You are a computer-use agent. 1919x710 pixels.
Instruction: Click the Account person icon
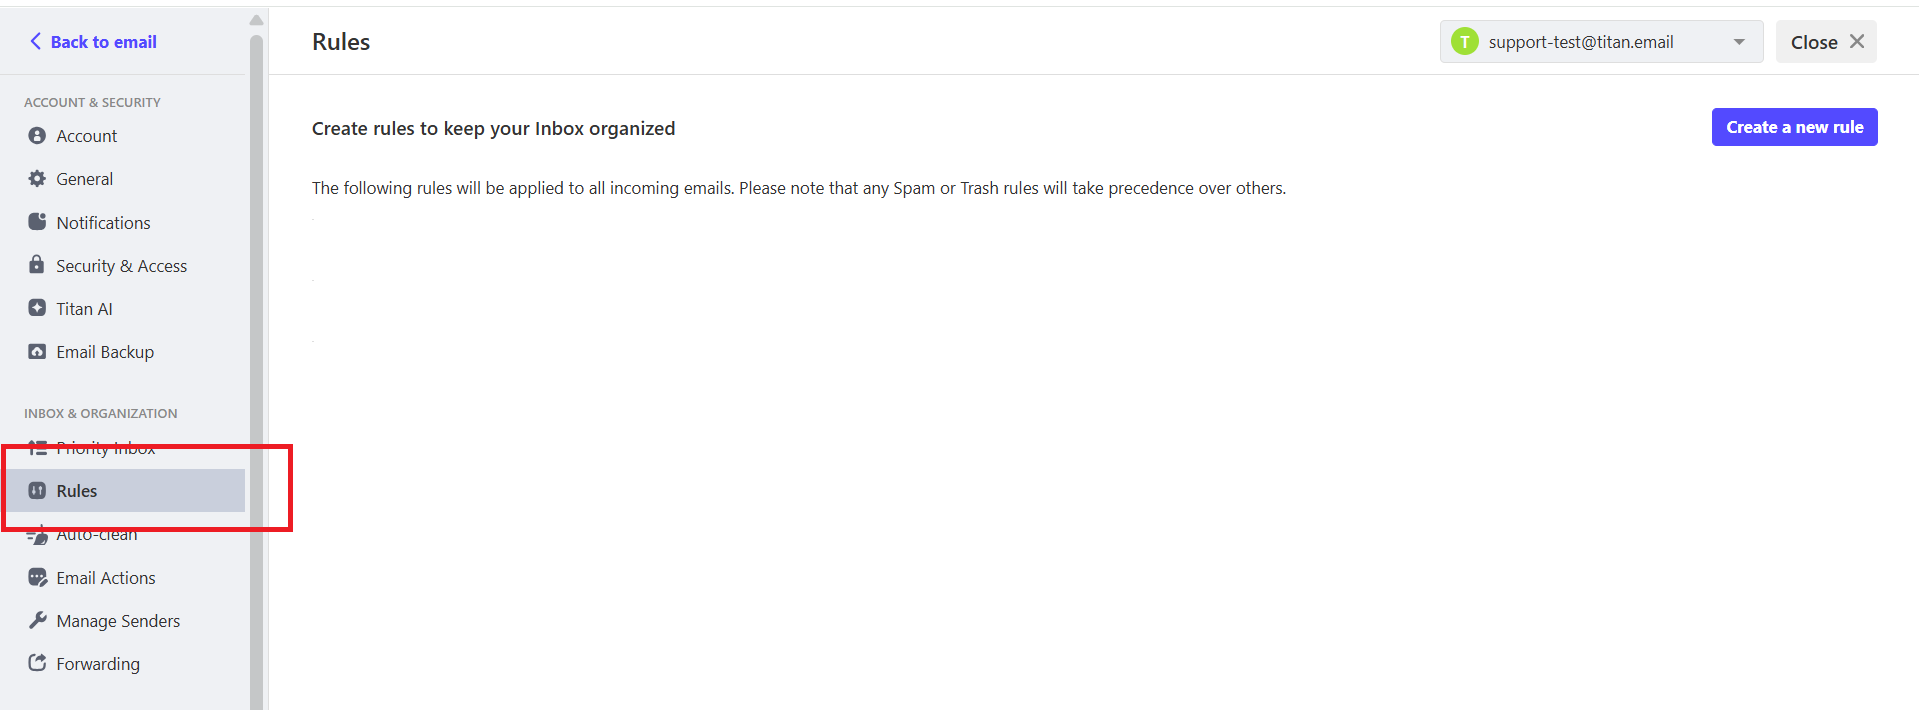click(x=37, y=136)
